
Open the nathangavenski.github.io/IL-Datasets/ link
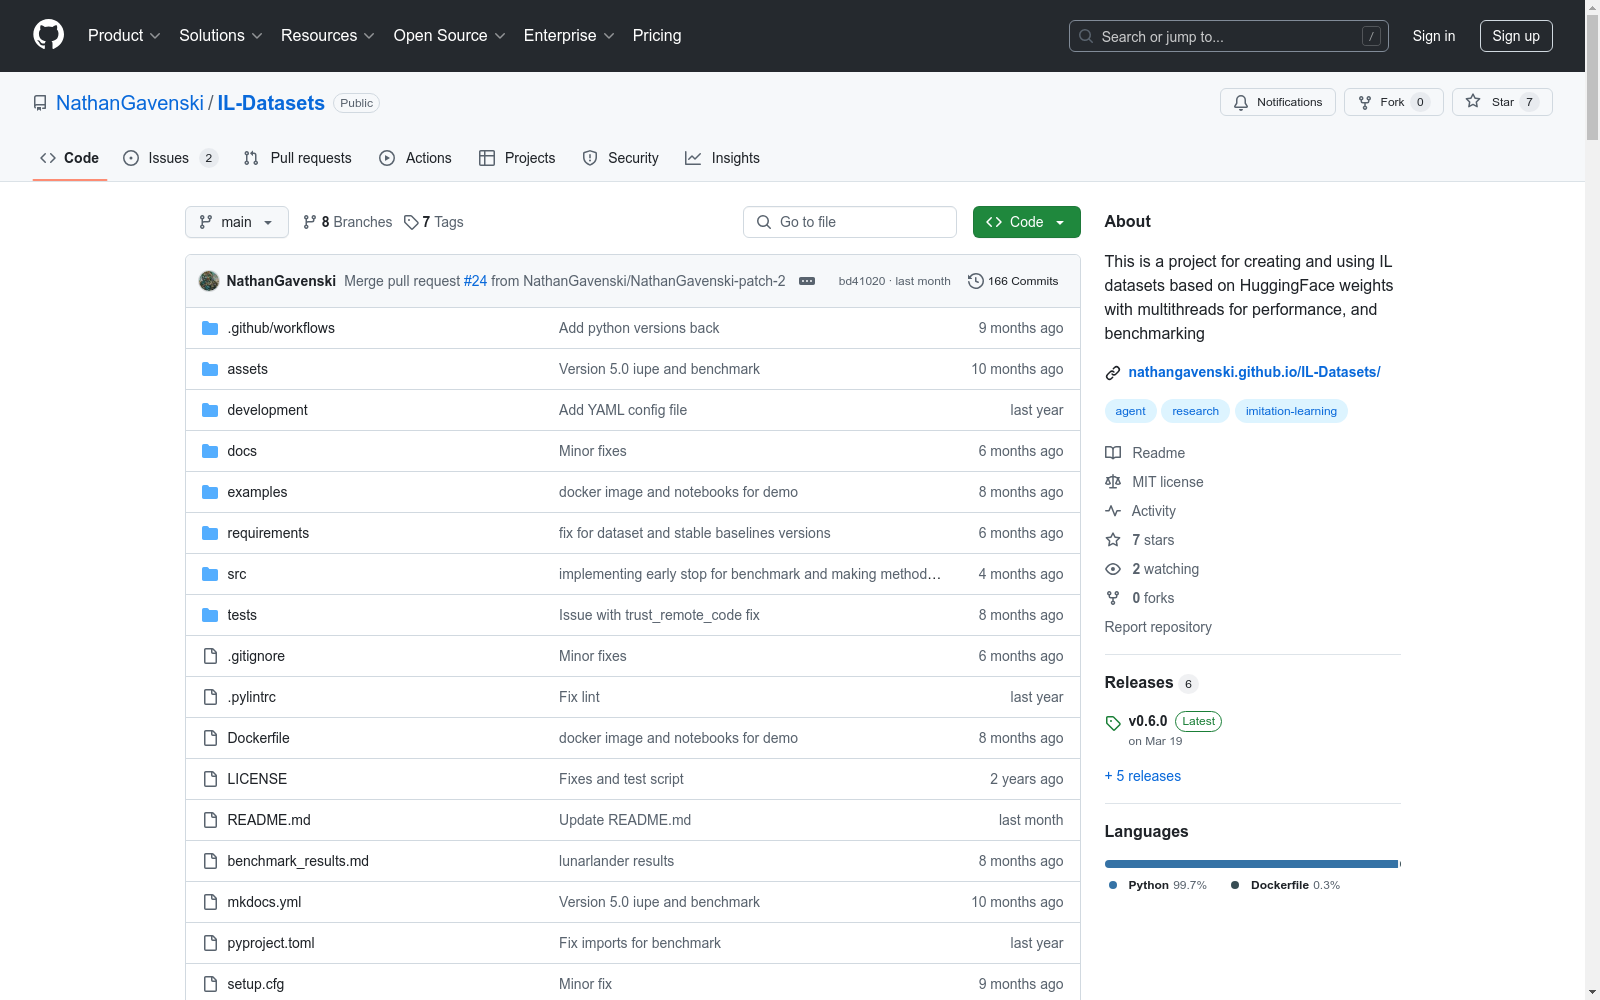coord(1254,372)
